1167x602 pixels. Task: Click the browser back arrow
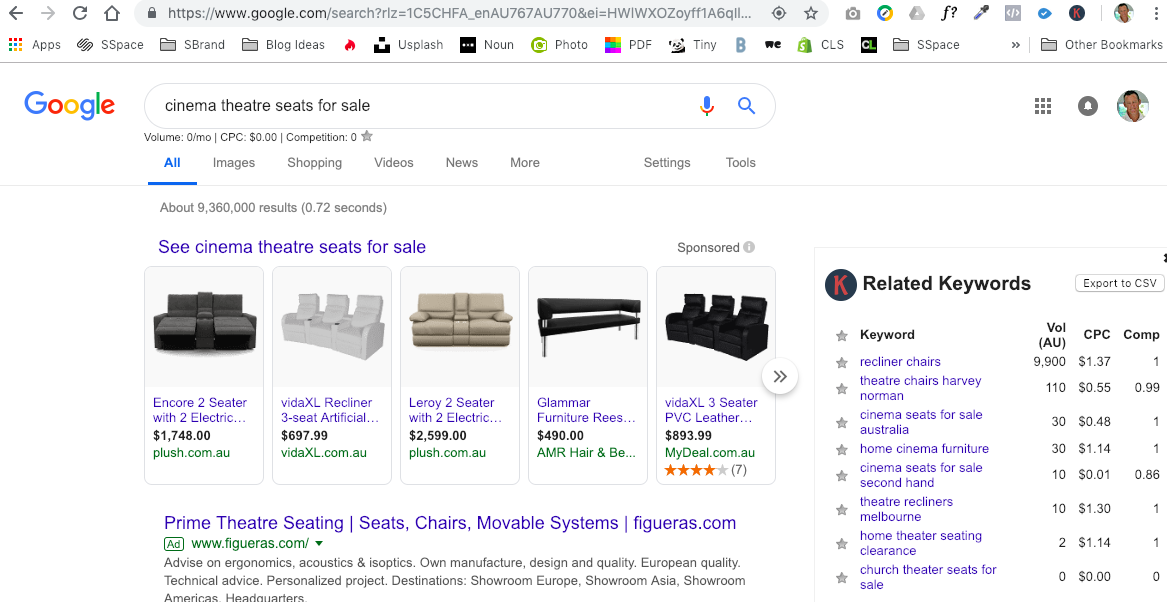click(x=16, y=13)
